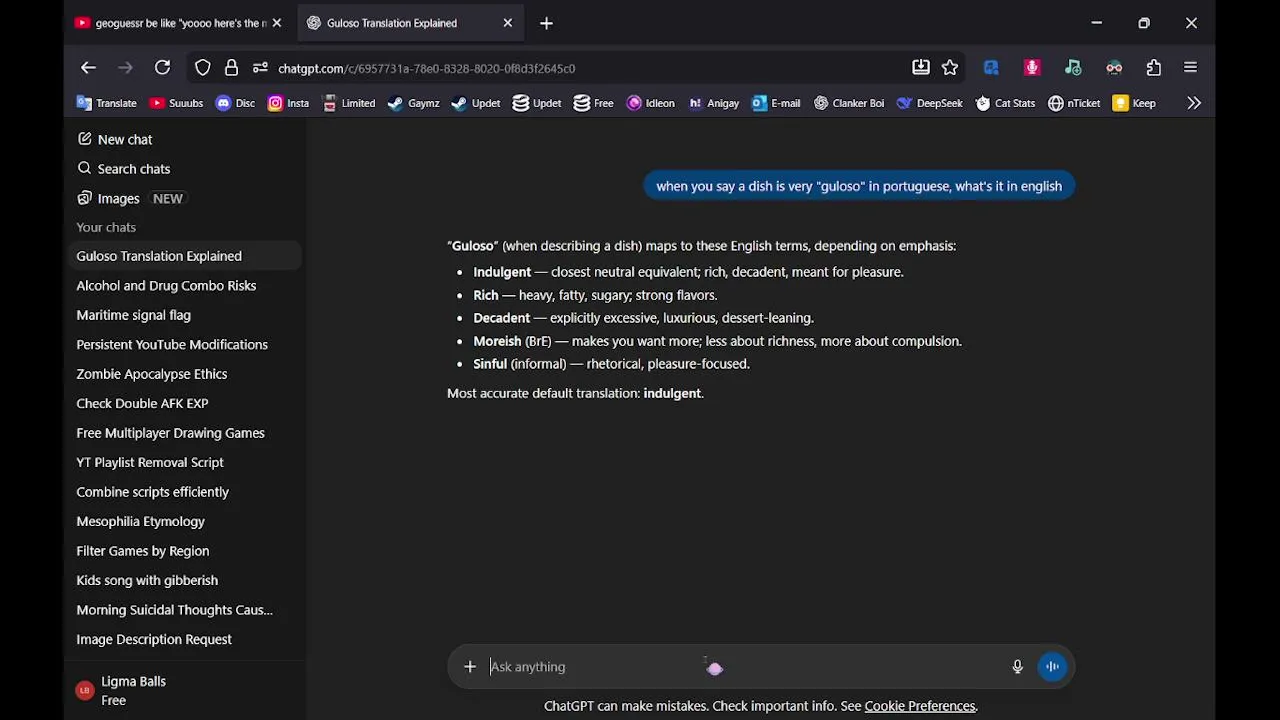Click the plus attach button in composer
1280x720 pixels.
(x=470, y=667)
